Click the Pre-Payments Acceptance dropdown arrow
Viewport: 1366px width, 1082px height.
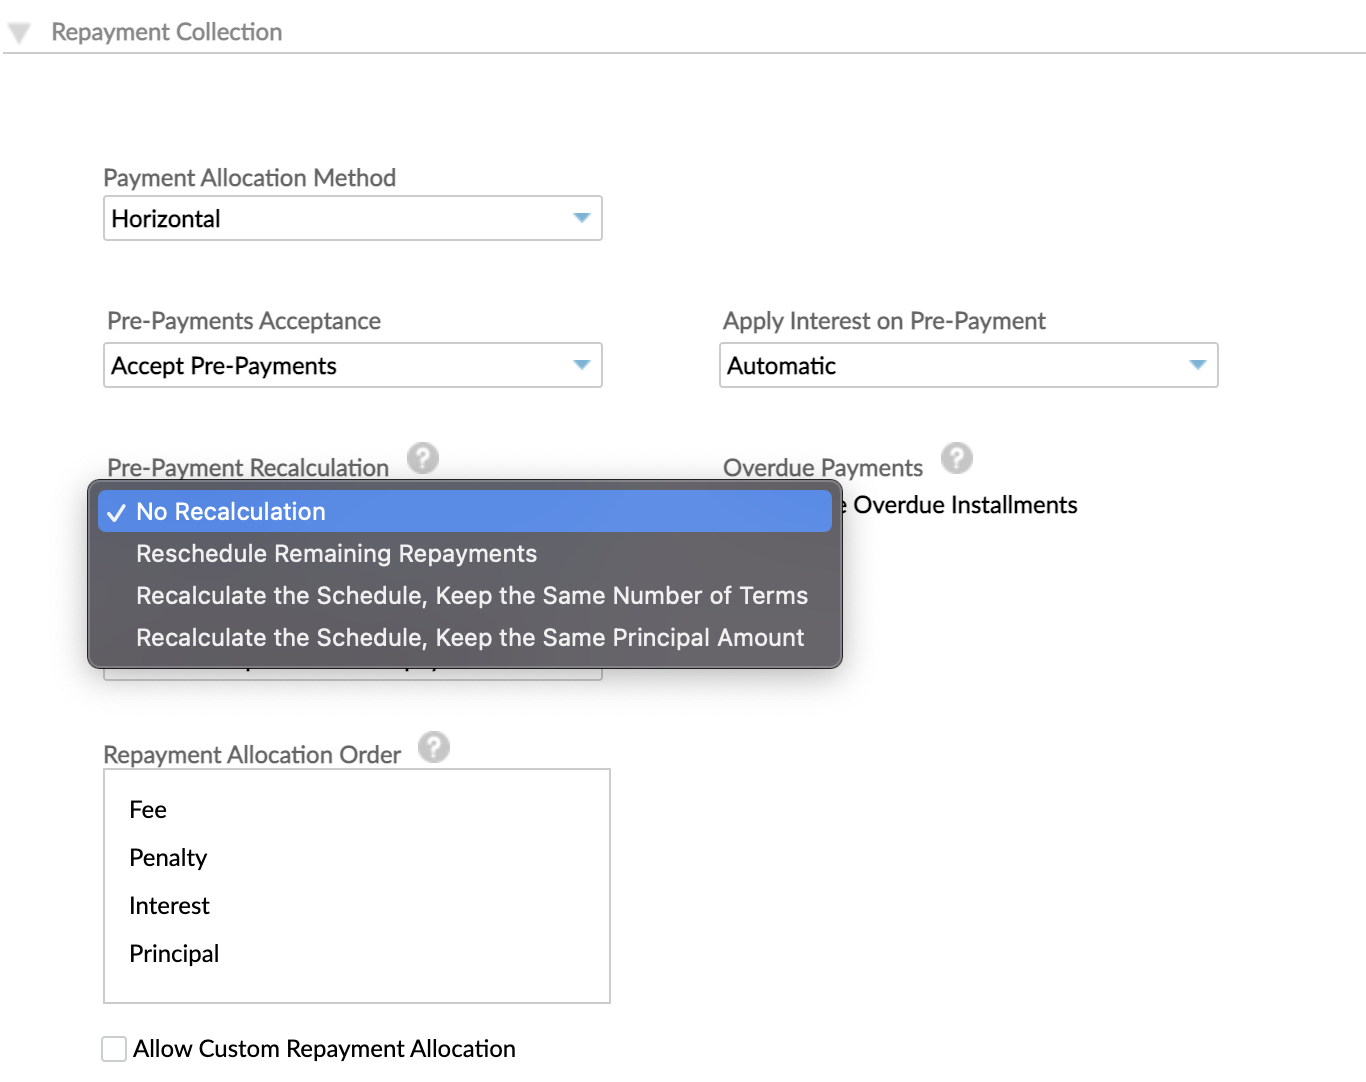[x=583, y=366]
